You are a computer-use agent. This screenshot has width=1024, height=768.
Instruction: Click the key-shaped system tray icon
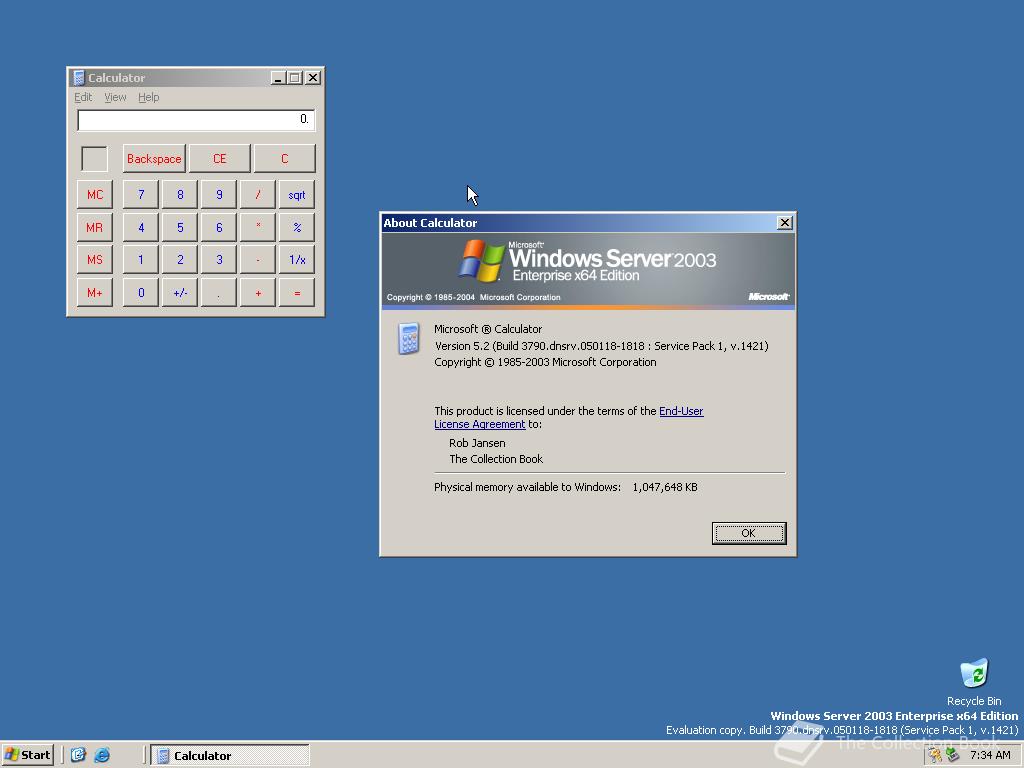point(936,756)
